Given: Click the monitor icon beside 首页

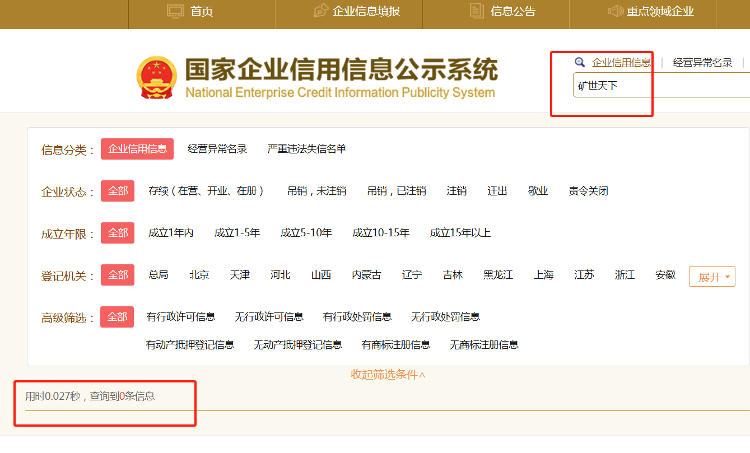Looking at the screenshot, I should (x=175, y=11).
